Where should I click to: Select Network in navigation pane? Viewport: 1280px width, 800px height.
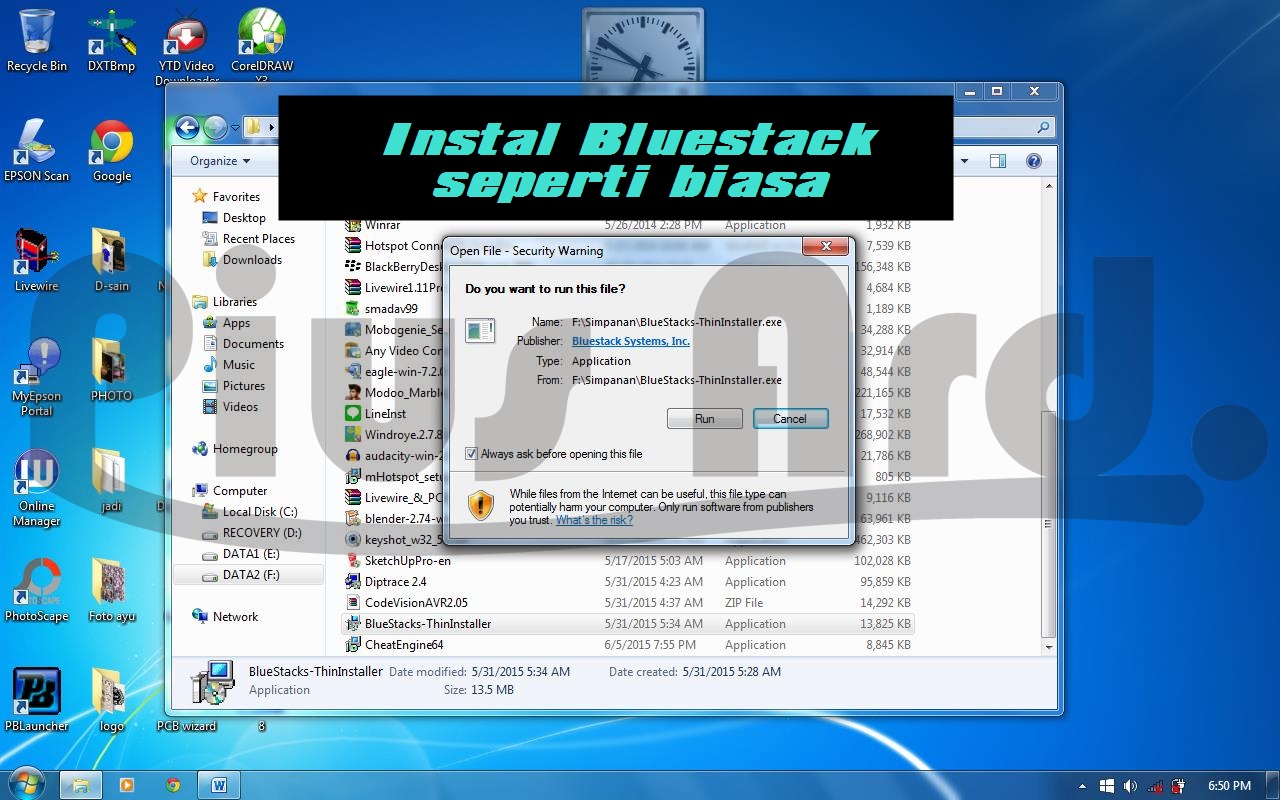pos(235,617)
